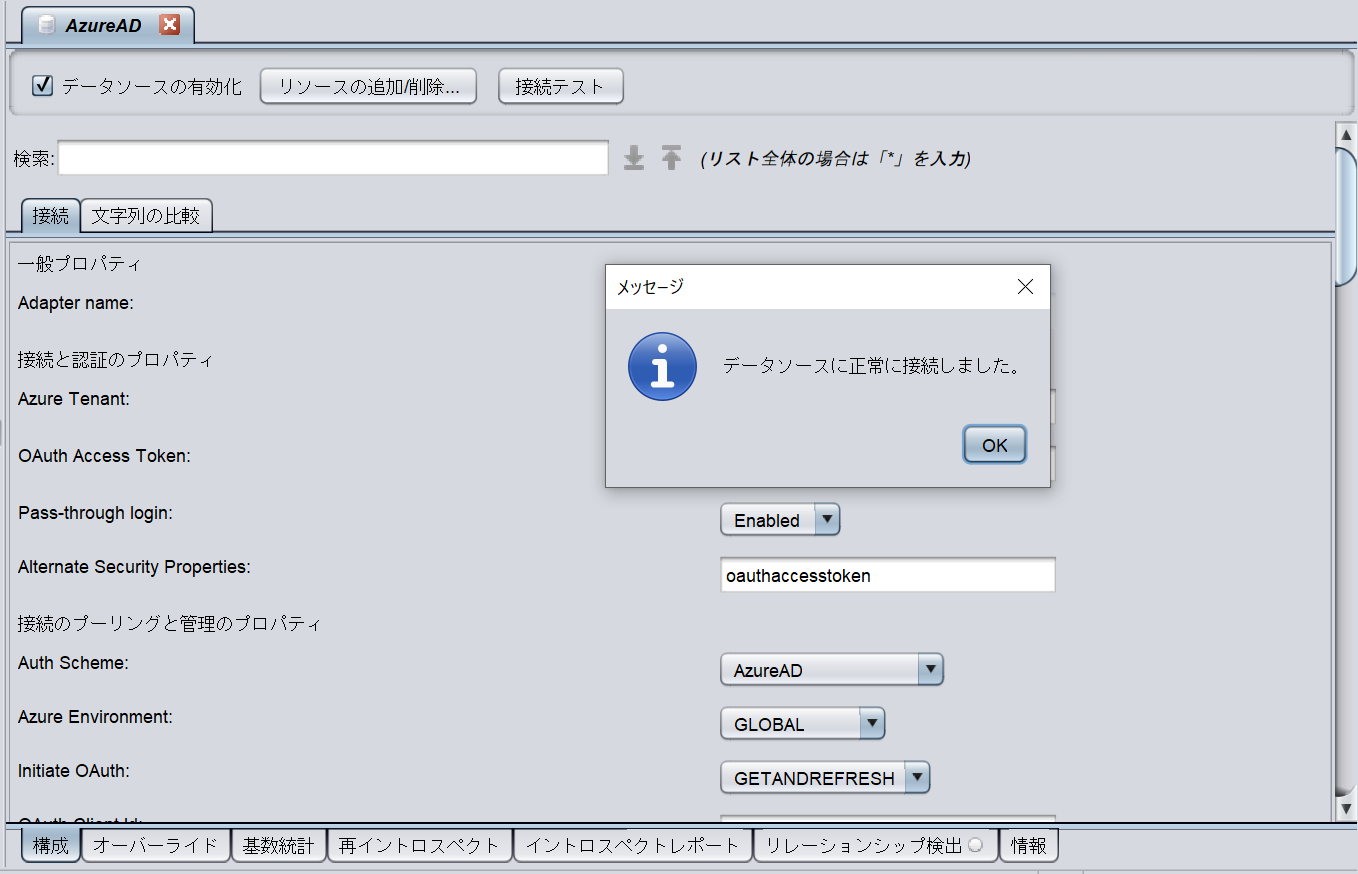The image size is (1358, 874).
Task: Click the blue information icon in message dialog
Action: tap(661, 366)
